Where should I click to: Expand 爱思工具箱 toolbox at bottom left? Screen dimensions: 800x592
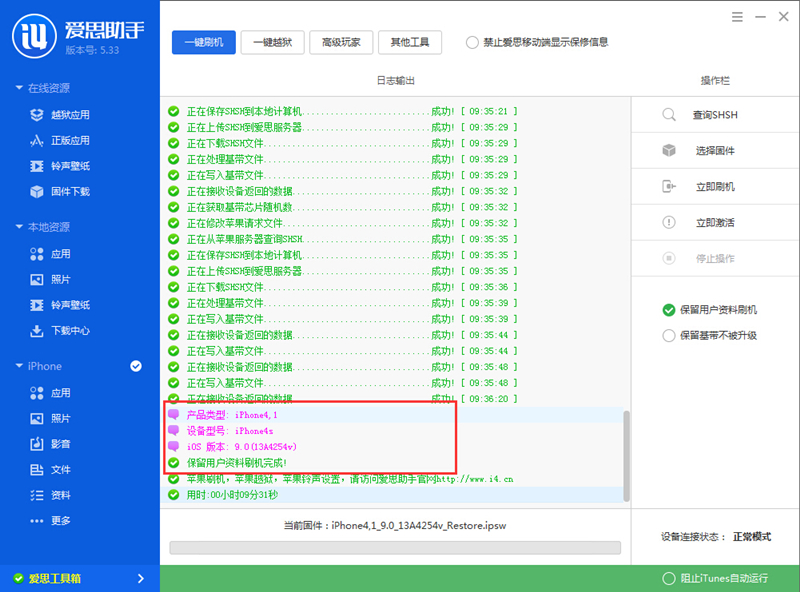[70, 578]
